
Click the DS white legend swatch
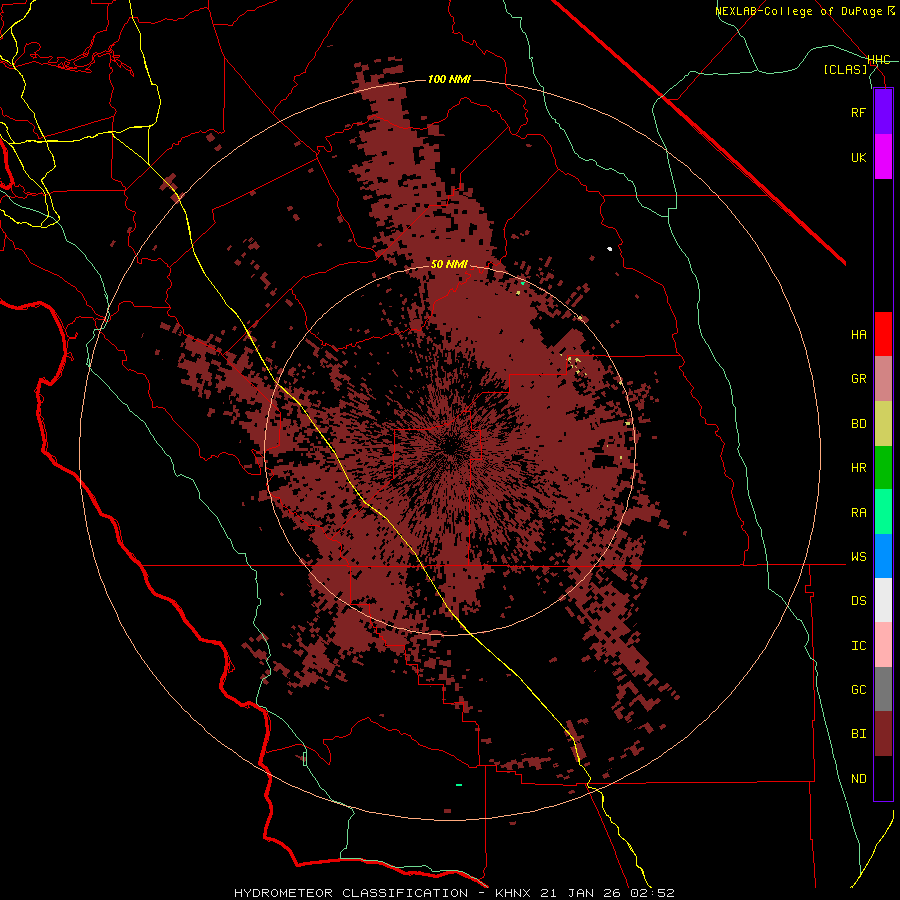pyautogui.click(x=883, y=600)
